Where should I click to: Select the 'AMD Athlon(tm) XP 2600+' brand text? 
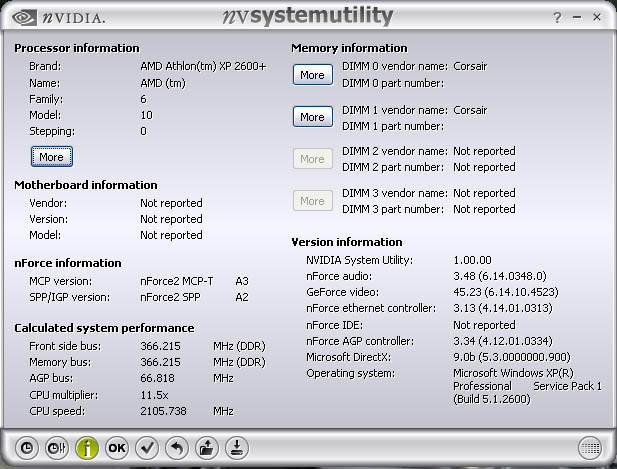click(203, 66)
